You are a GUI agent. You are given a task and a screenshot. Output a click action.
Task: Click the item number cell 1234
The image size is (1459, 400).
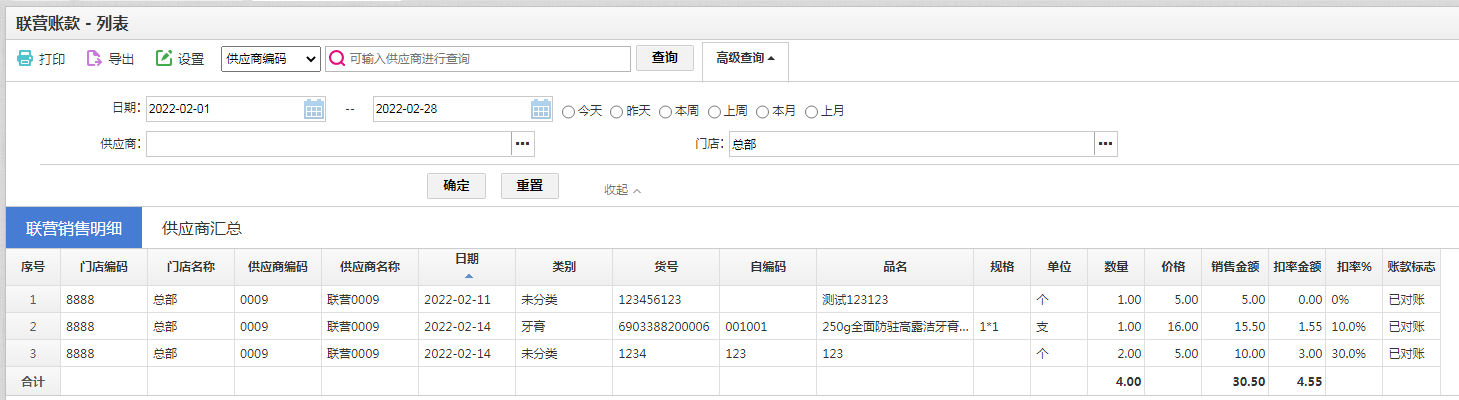pos(666,353)
